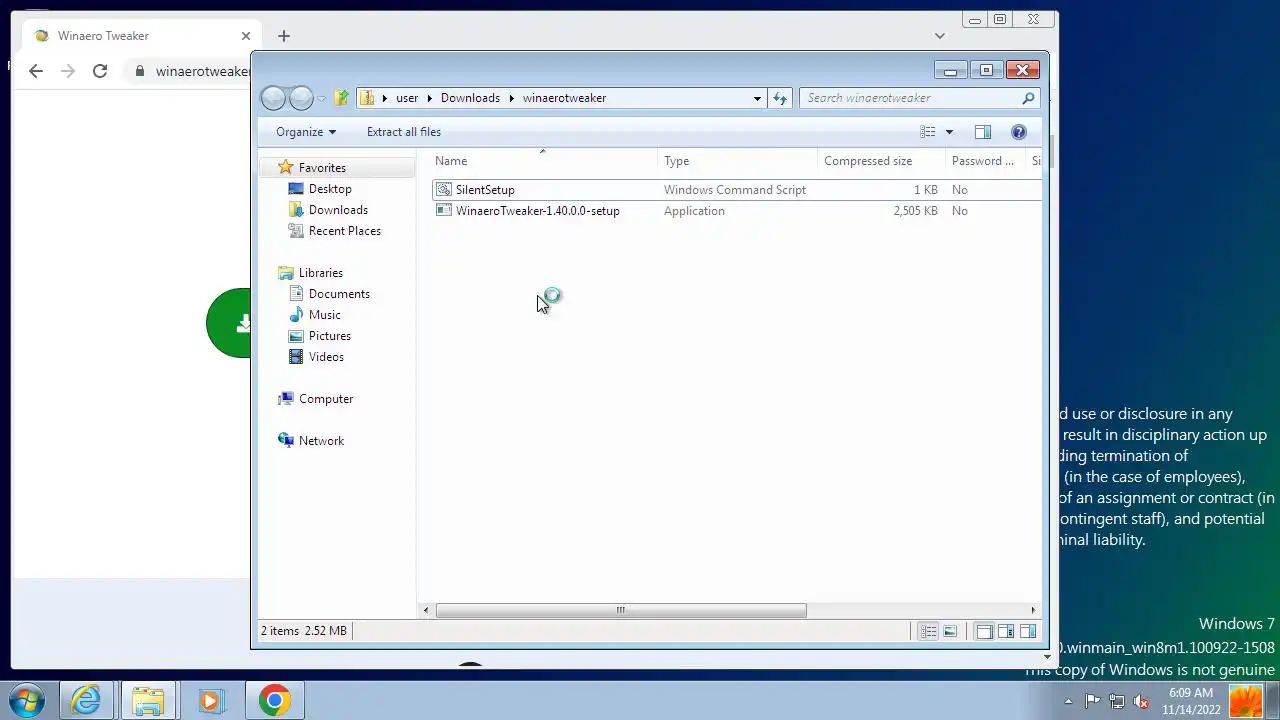Click the network tray icon

click(1117, 701)
